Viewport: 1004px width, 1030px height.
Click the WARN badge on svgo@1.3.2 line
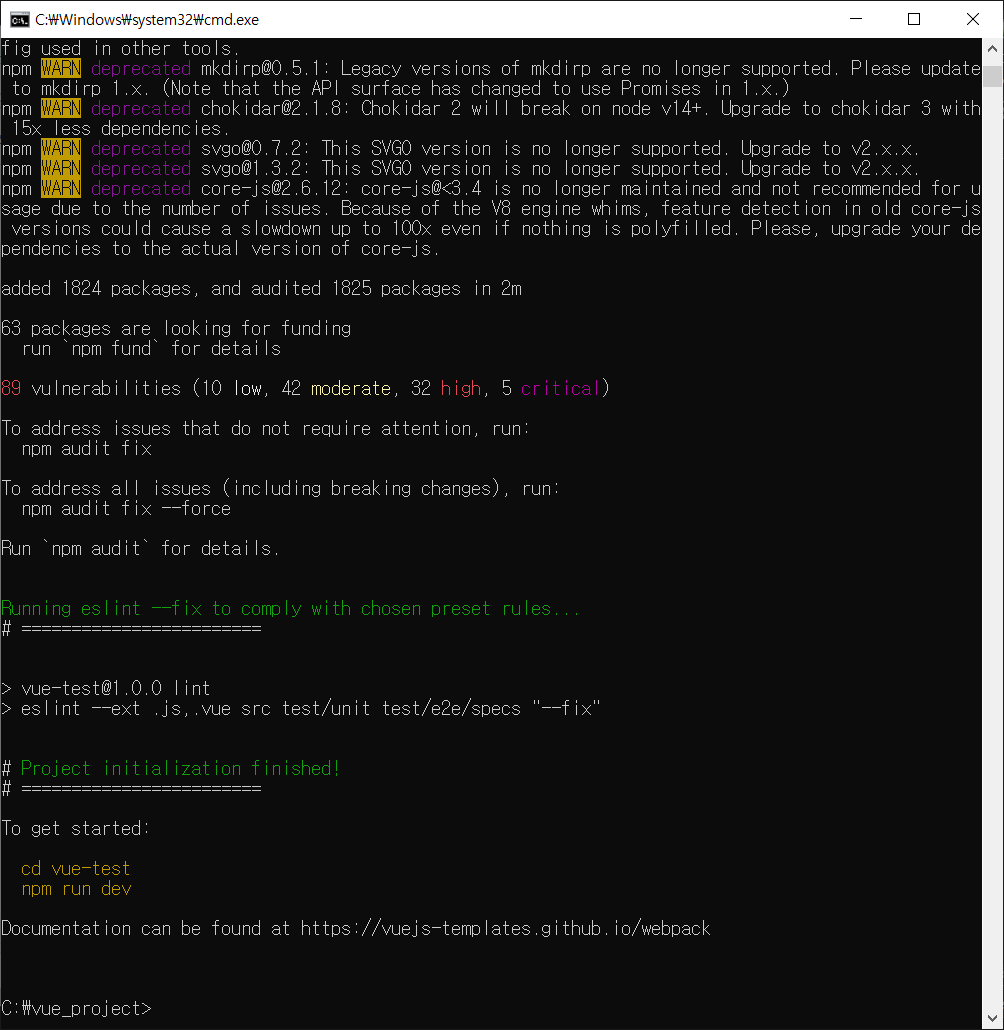click(61, 168)
